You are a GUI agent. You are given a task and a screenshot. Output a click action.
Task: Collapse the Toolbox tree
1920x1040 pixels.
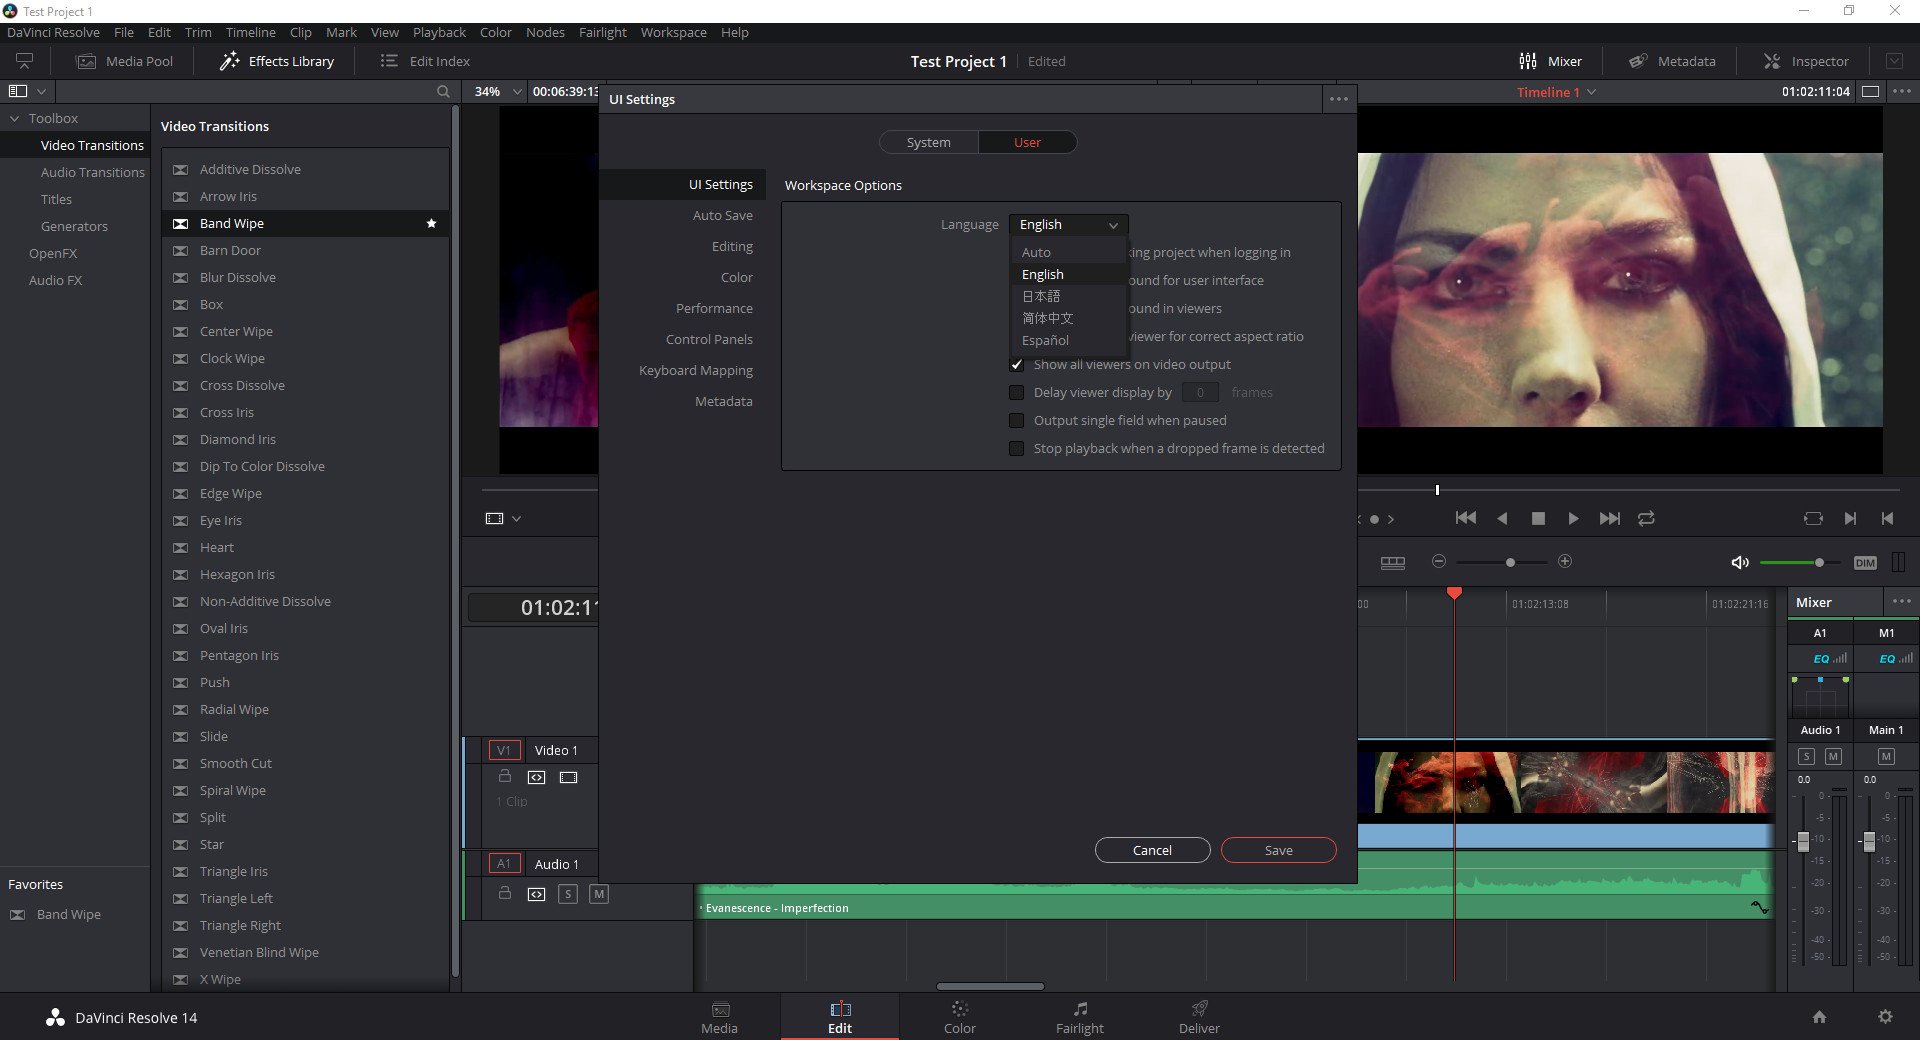tap(15, 118)
